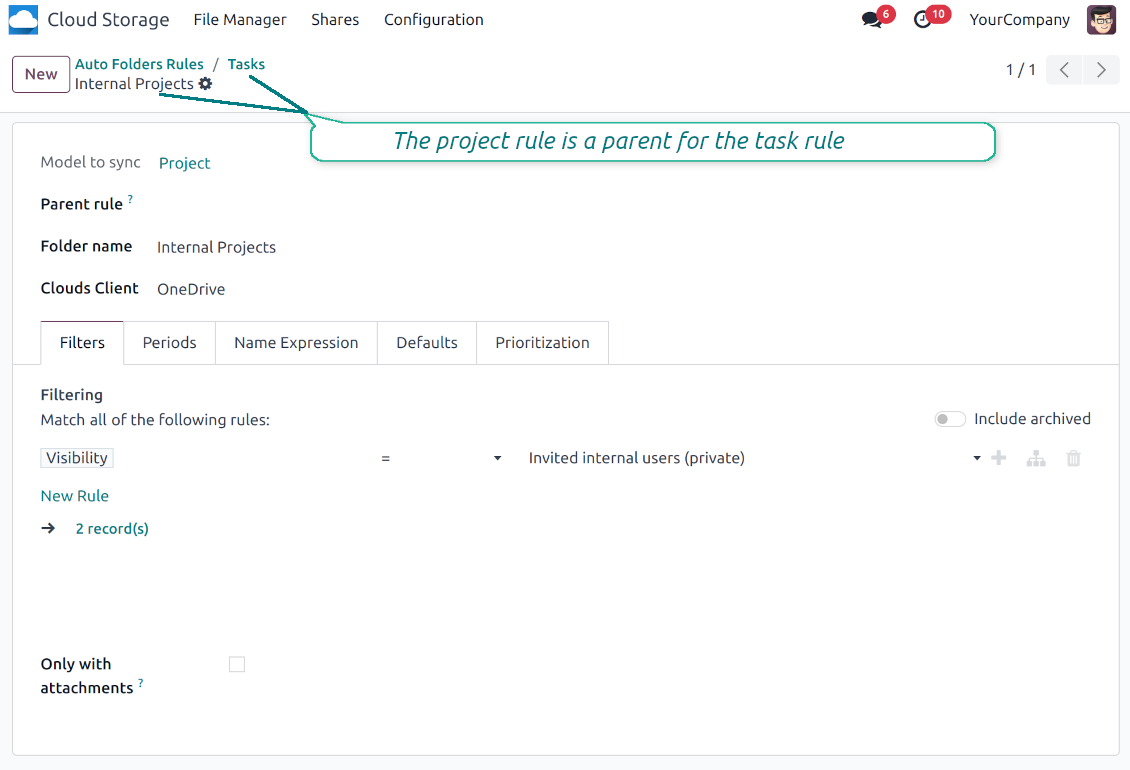Go to the next record arrow
The image size is (1130, 770).
coord(1101,70)
